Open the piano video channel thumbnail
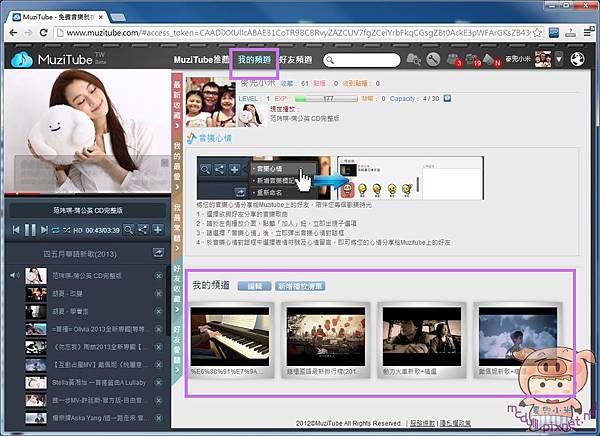Viewport: 600px width, 436px height. 230,336
